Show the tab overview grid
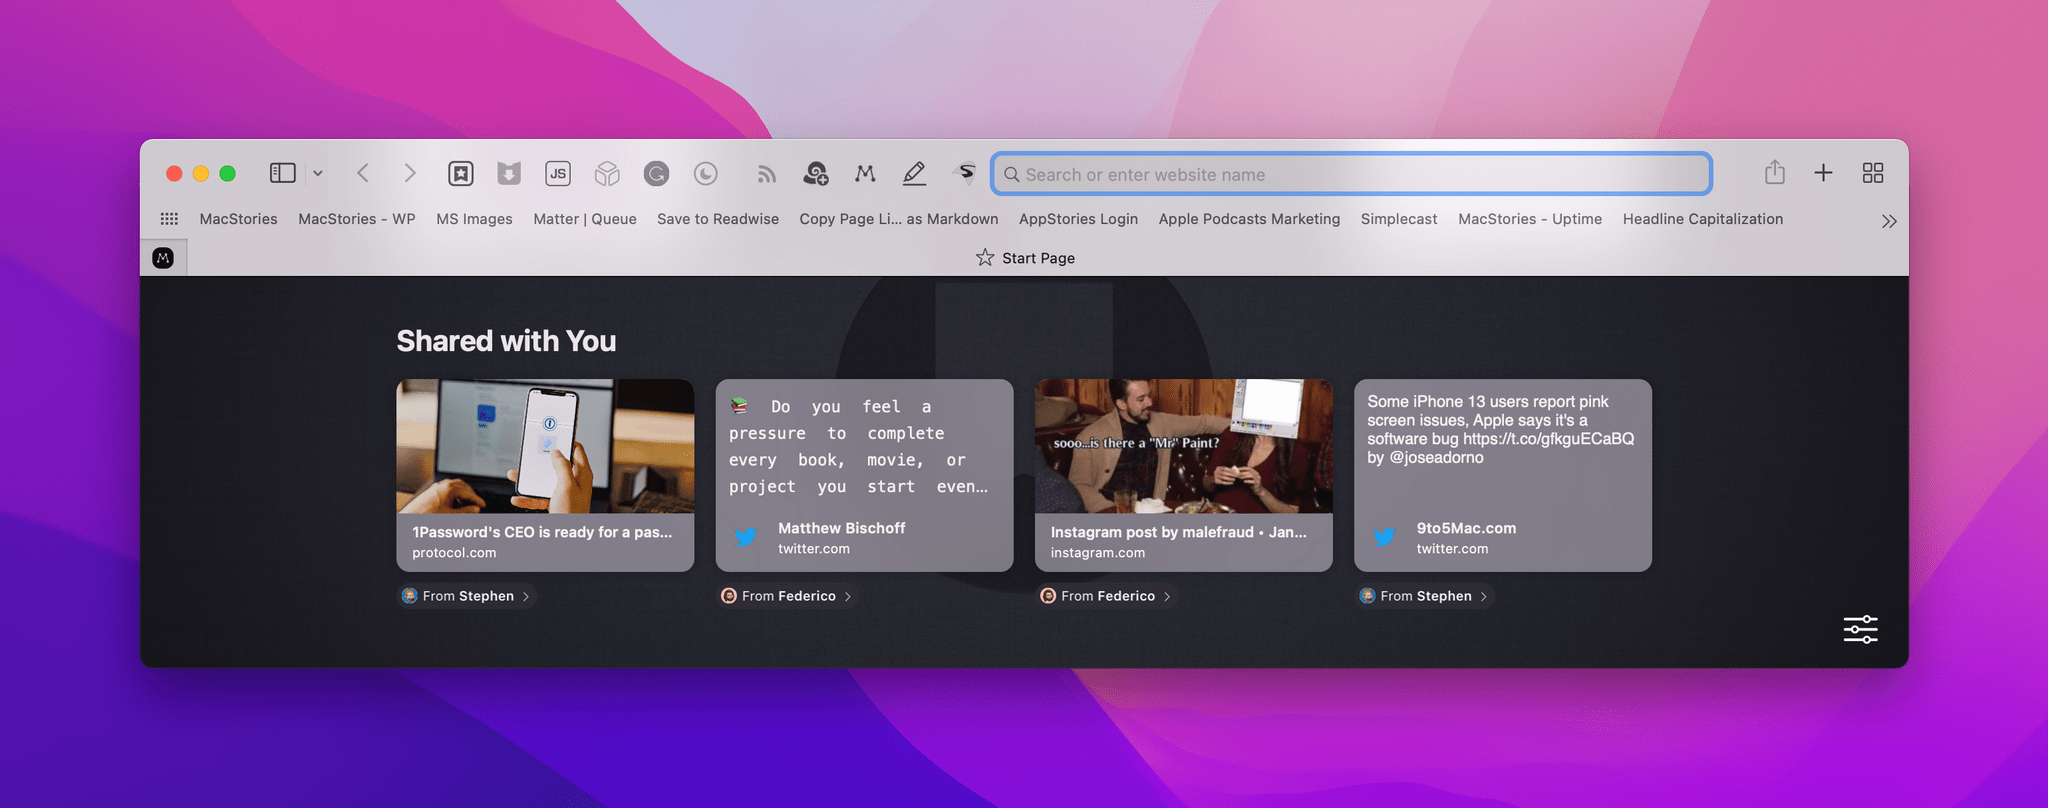This screenshot has width=2048, height=808. [1873, 173]
